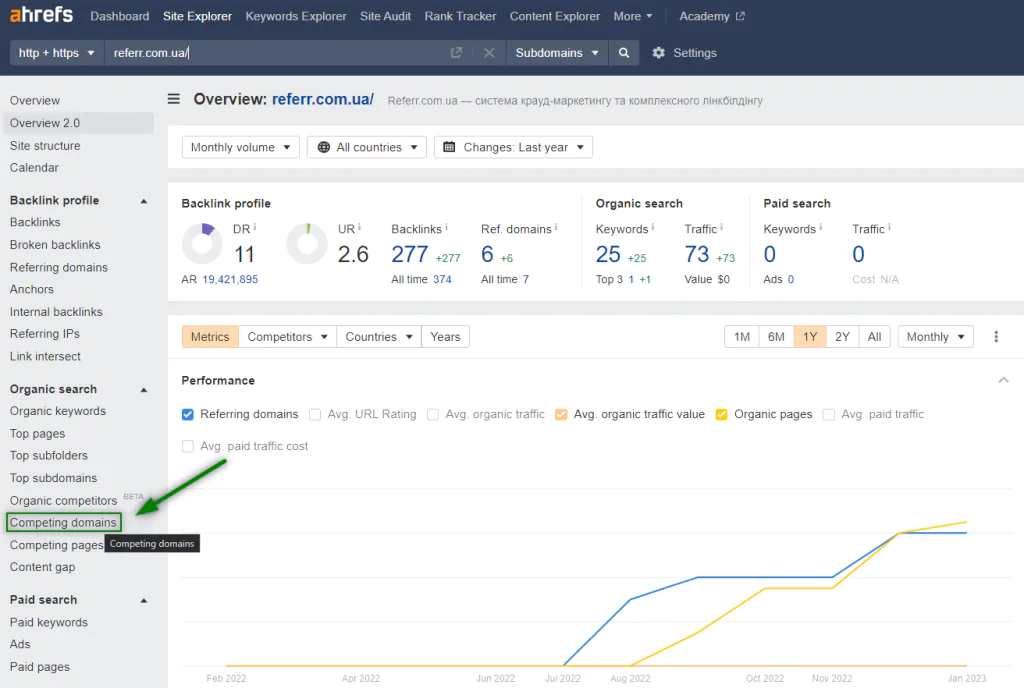Go to the Dashboard nav item
Image resolution: width=1024 pixels, height=688 pixels.
pyautogui.click(x=120, y=16)
